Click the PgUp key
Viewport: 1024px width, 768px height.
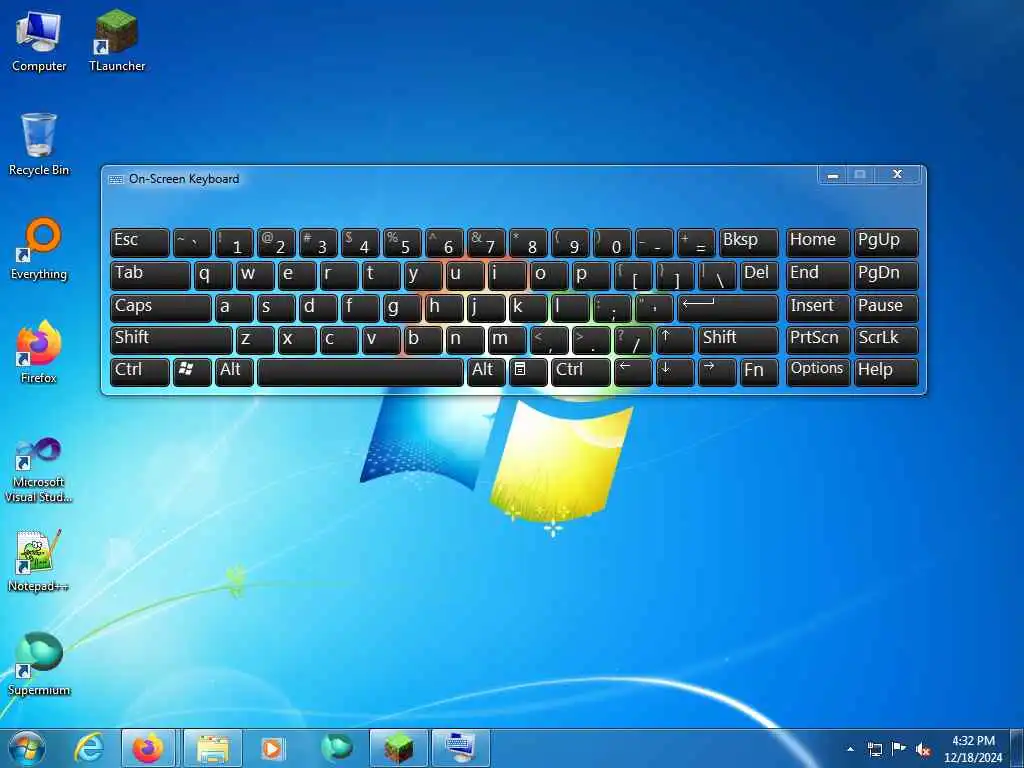886,242
